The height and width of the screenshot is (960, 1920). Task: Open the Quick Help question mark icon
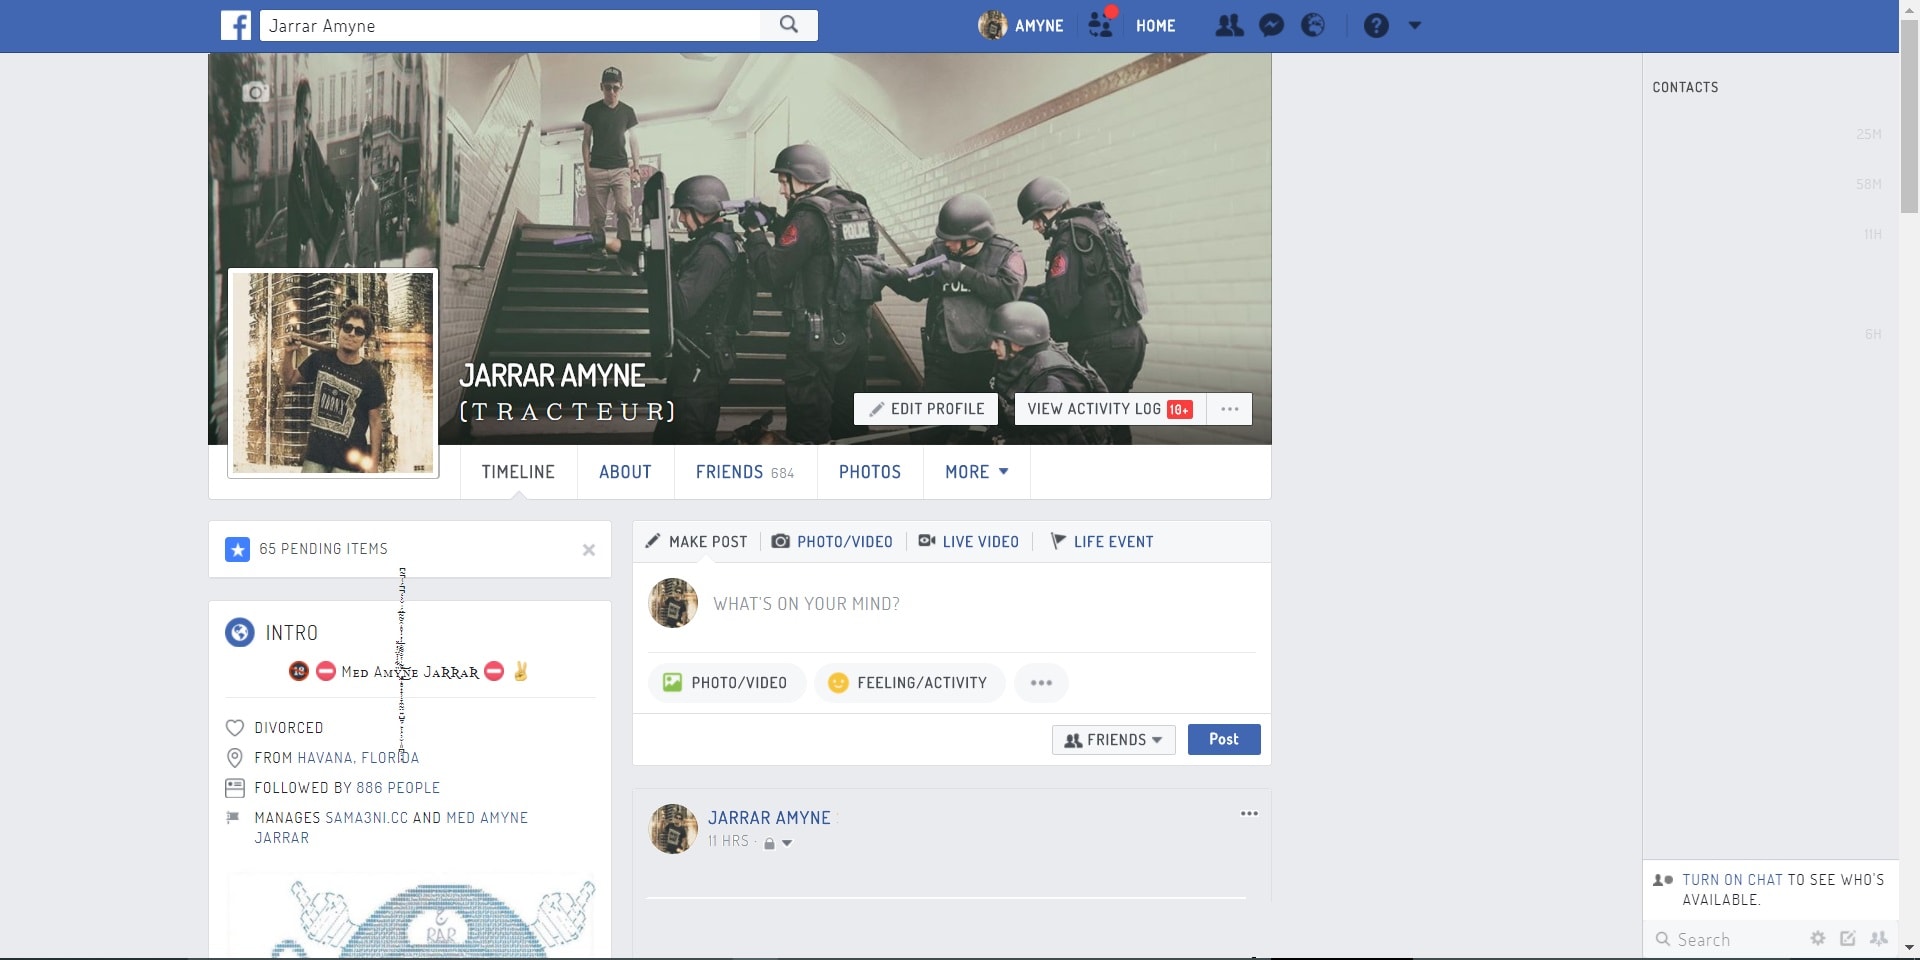pyautogui.click(x=1376, y=25)
